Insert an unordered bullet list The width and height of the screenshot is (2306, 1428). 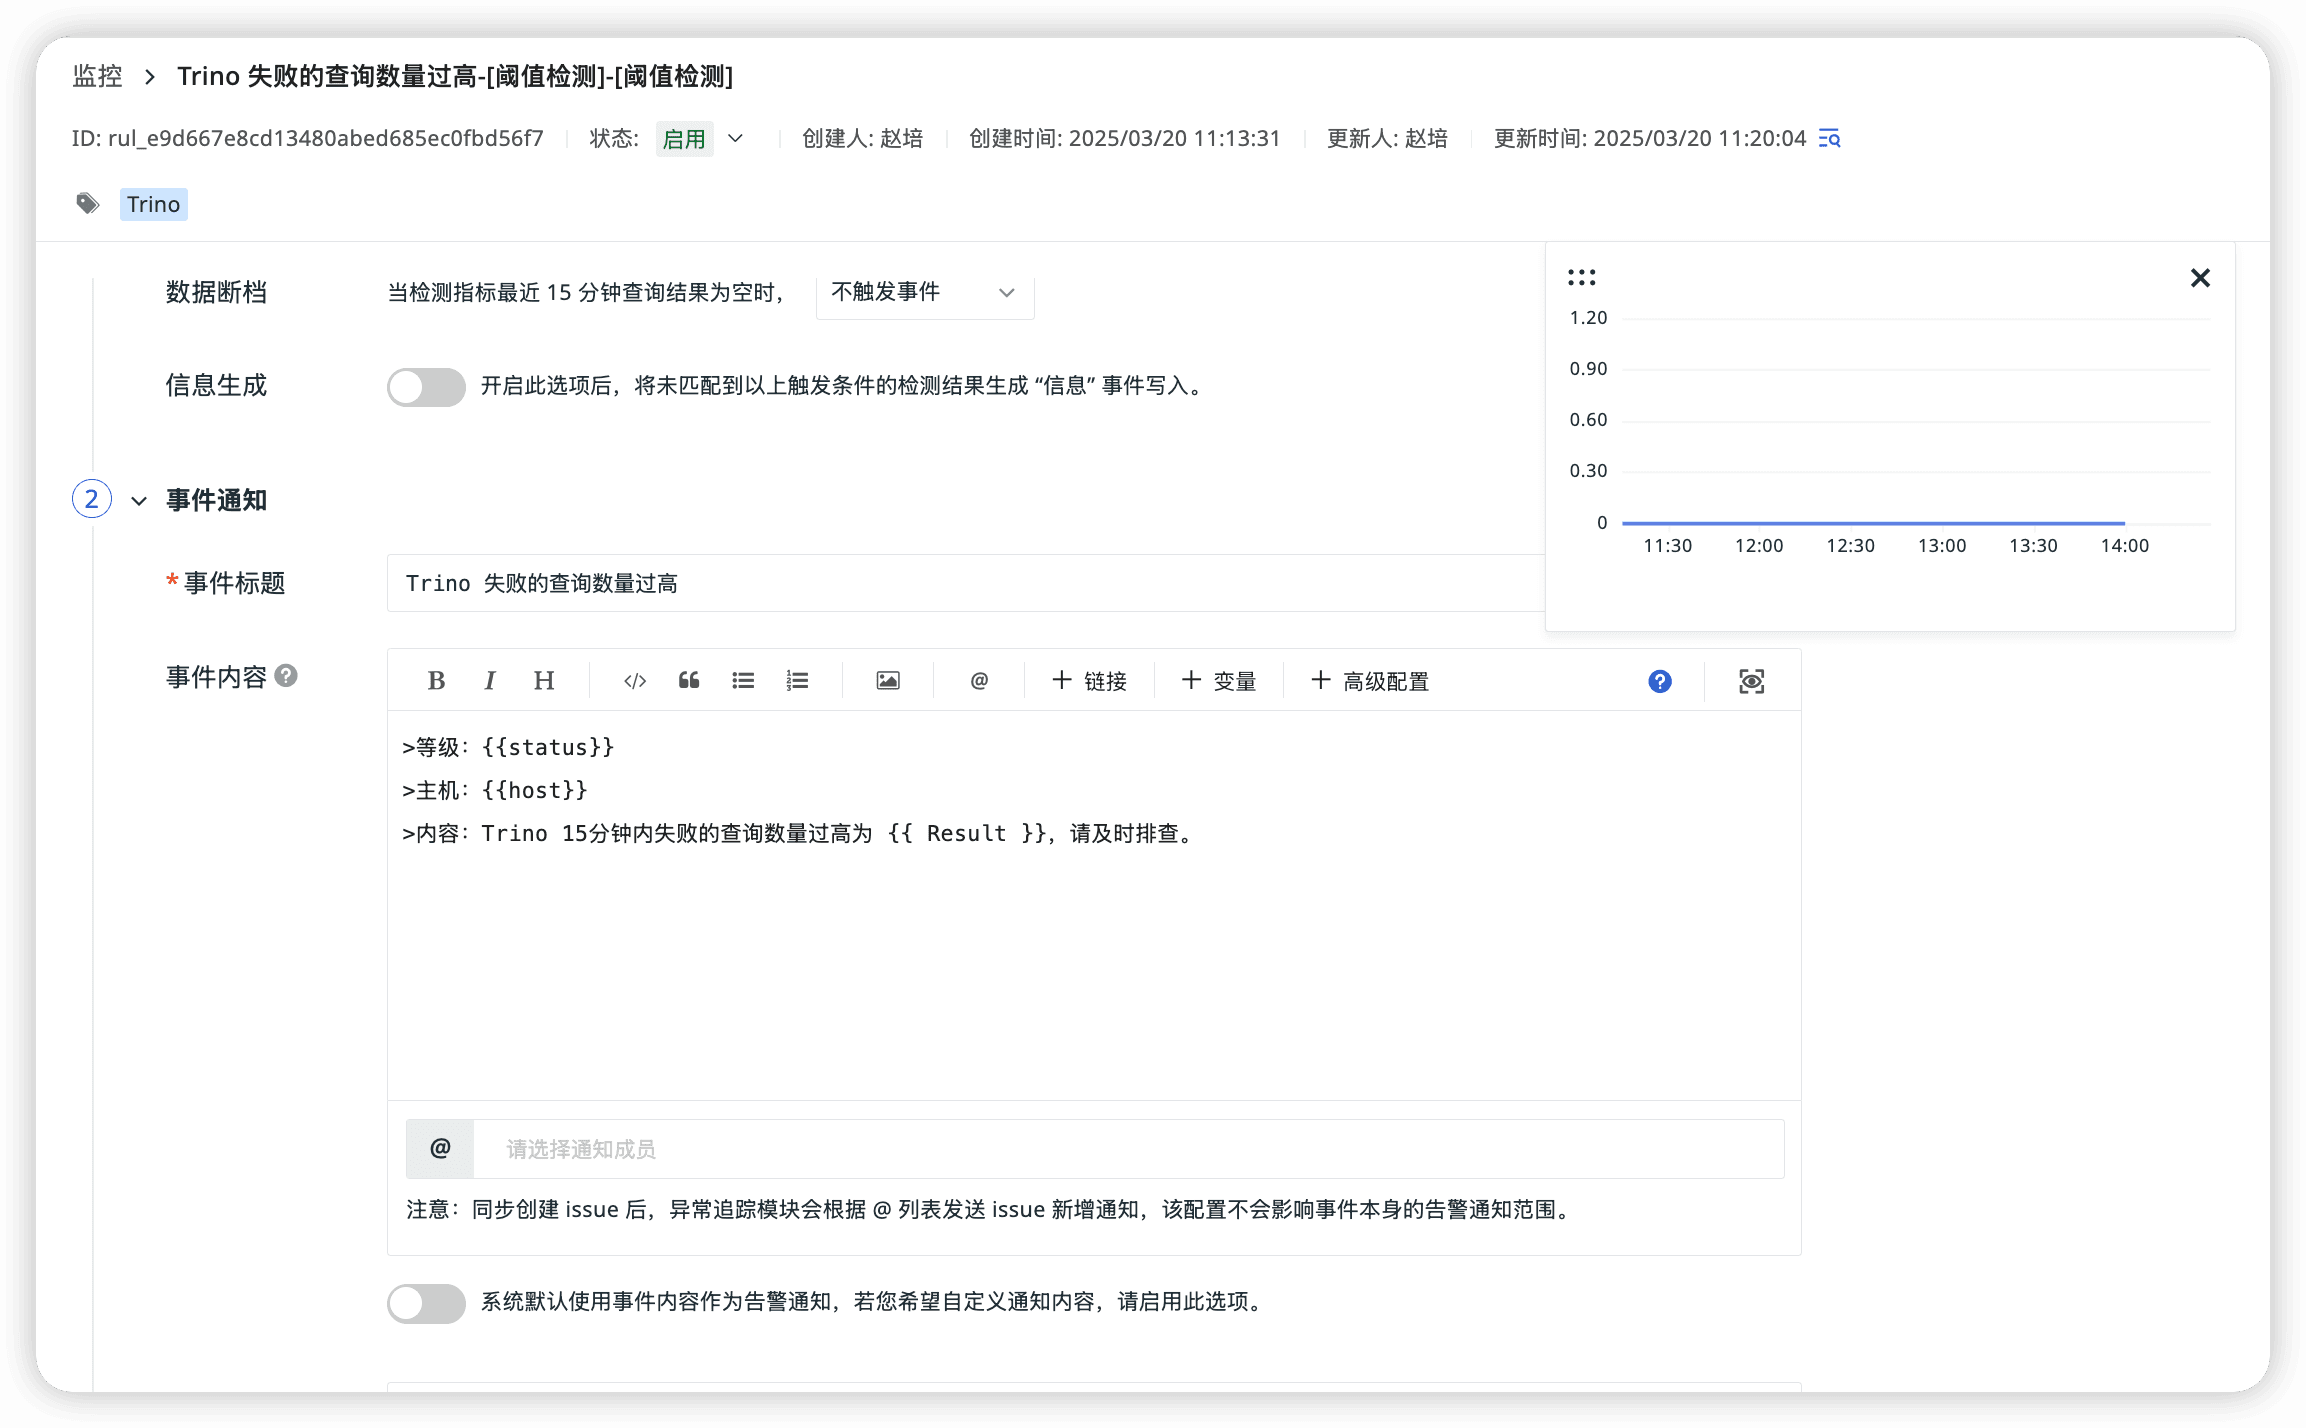(x=743, y=681)
